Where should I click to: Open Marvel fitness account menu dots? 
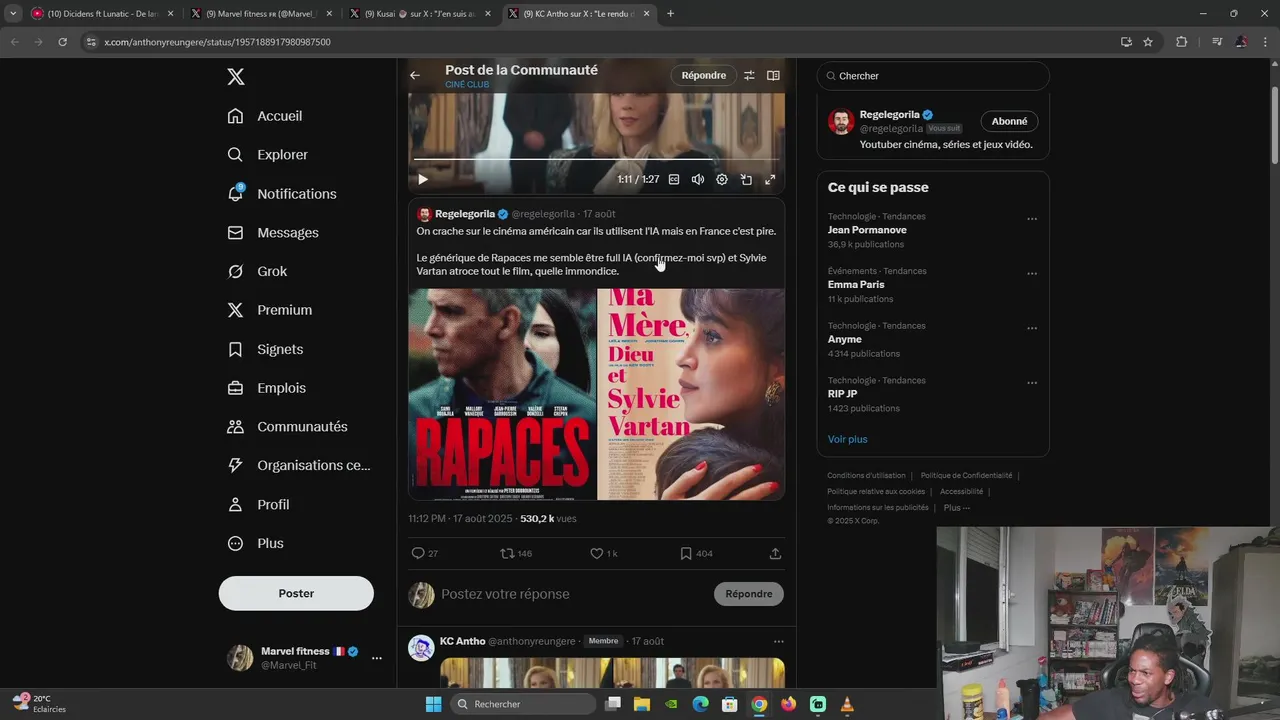click(377, 658)
